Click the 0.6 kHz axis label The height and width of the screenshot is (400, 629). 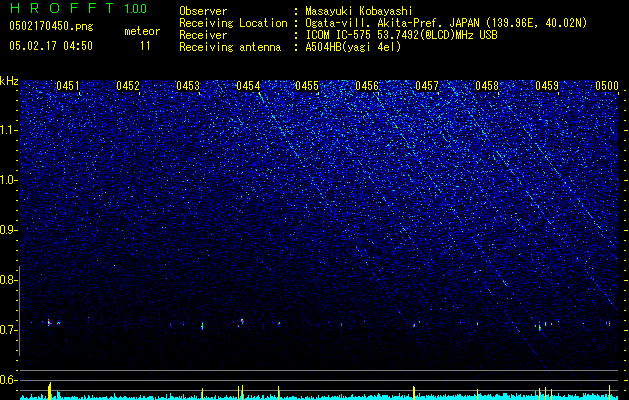[7, 380]
